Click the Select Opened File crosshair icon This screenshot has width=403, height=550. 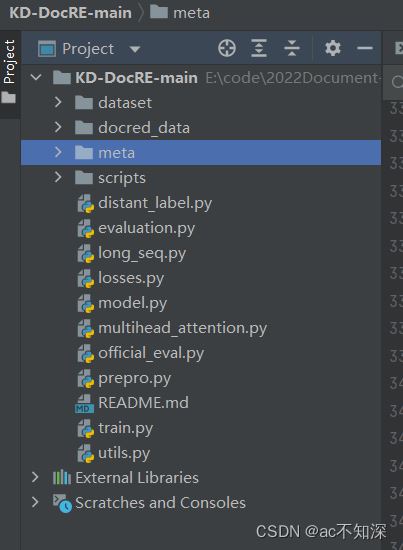pos(227,48)
